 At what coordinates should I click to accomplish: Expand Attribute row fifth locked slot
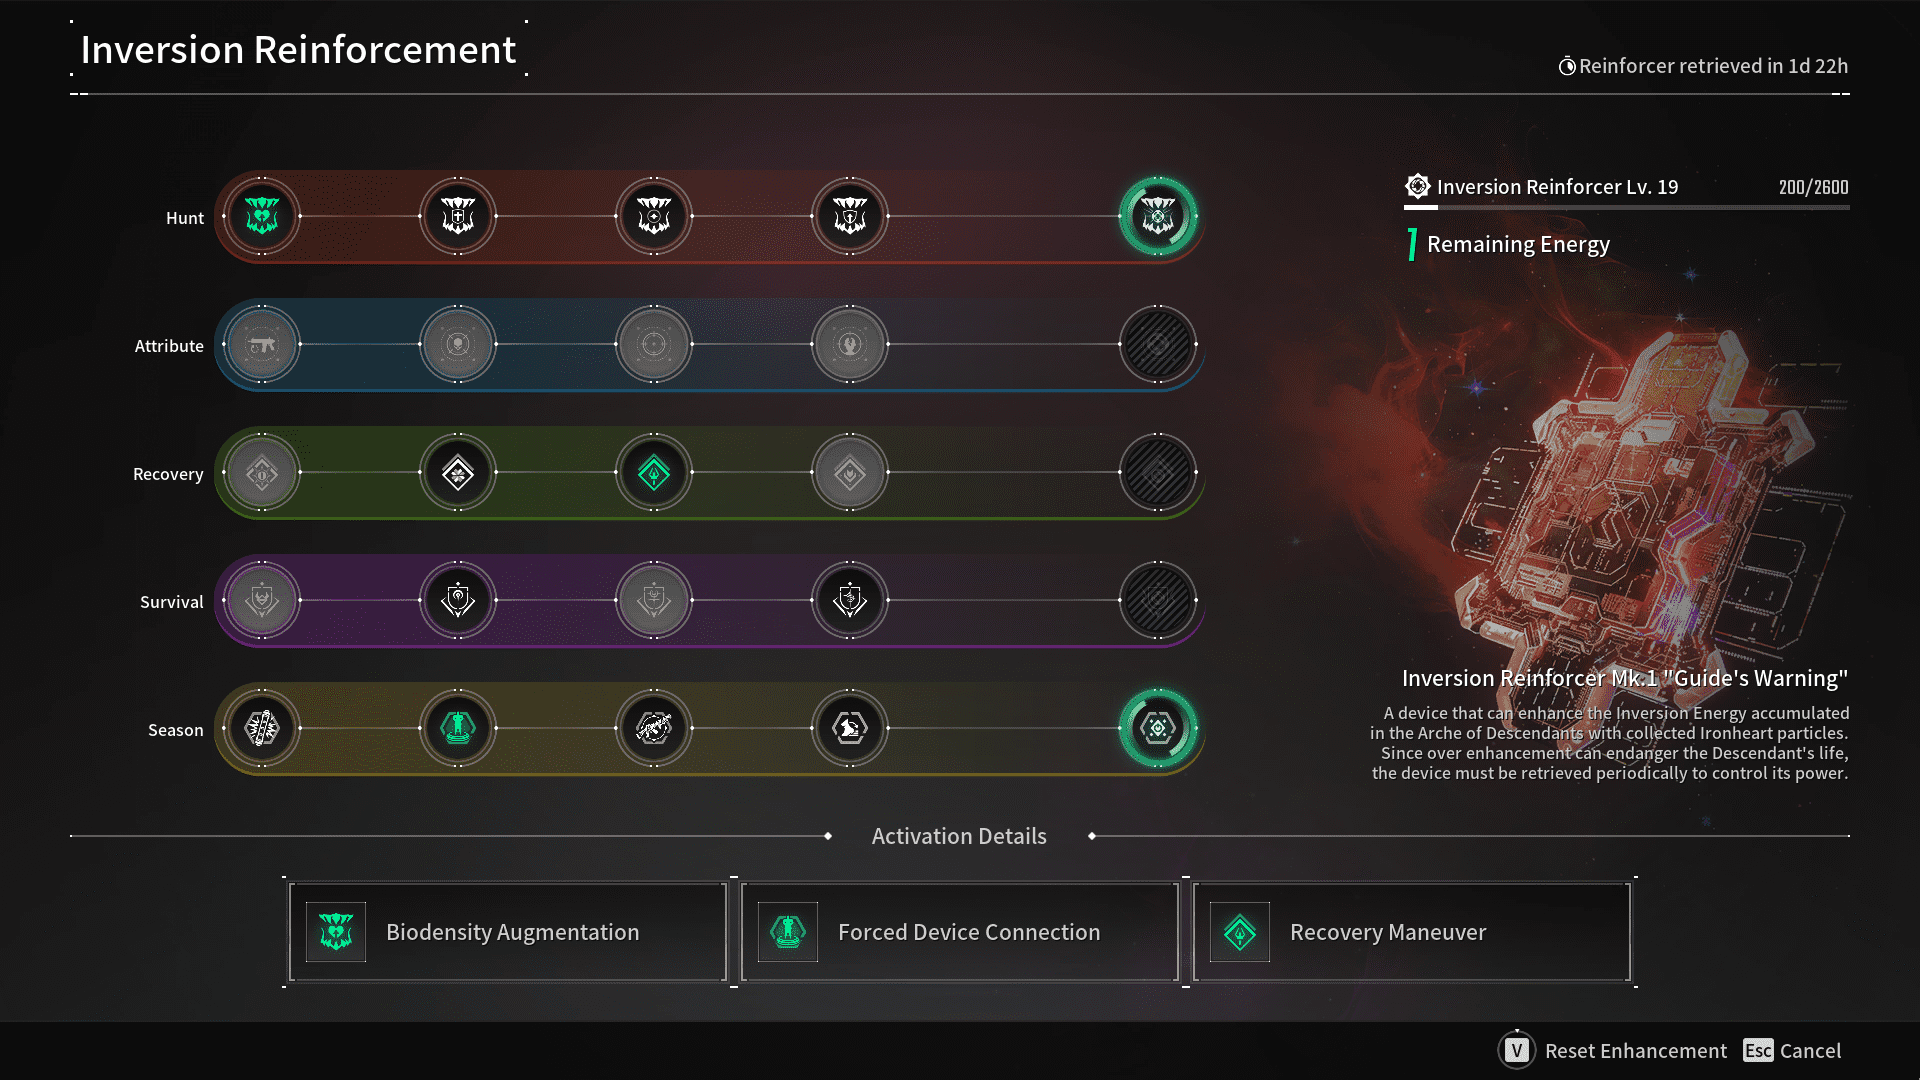[1158, 344]
